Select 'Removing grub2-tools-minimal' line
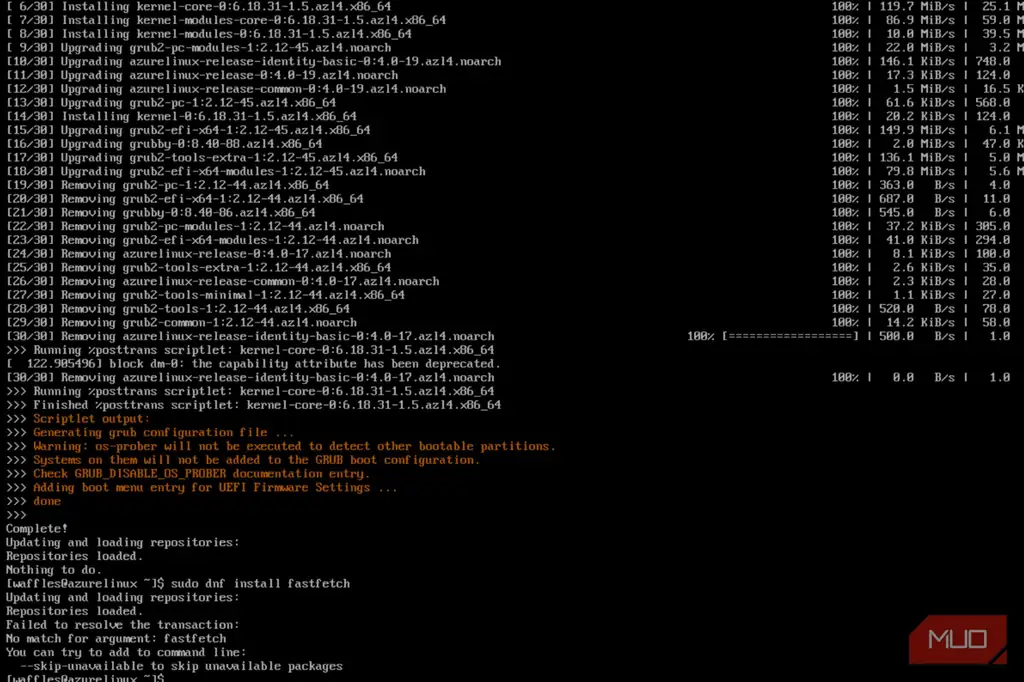Viewport: 1024px width, 682px height. 206,295
